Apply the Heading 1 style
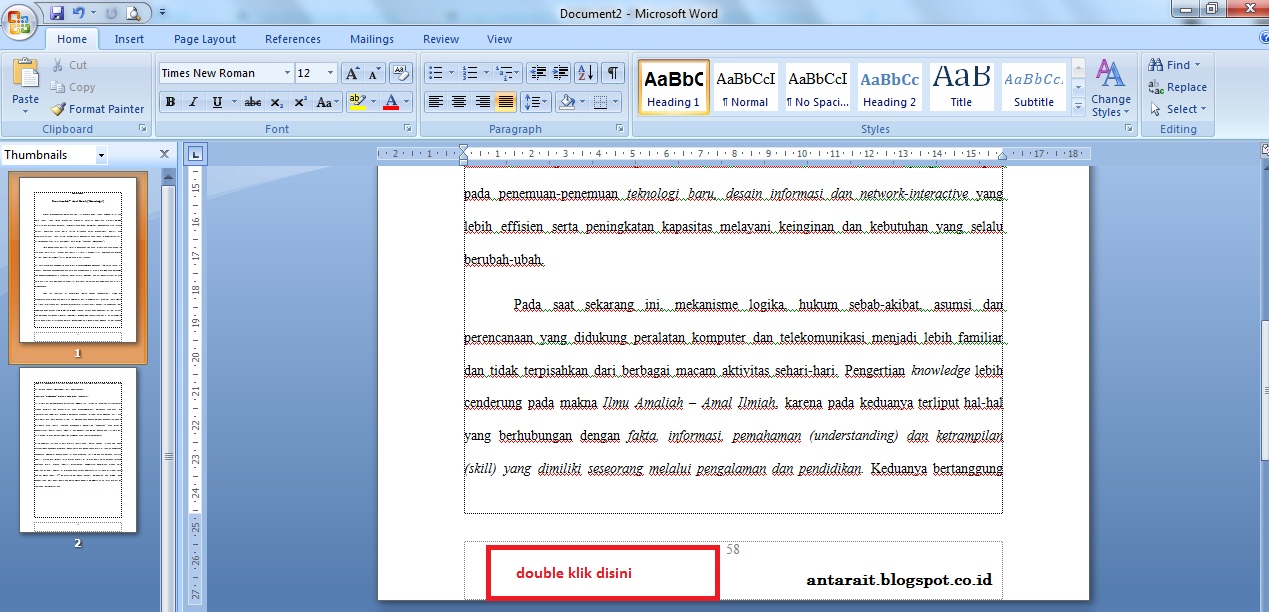Viewport: 1269px width, 612px height. 673,86
